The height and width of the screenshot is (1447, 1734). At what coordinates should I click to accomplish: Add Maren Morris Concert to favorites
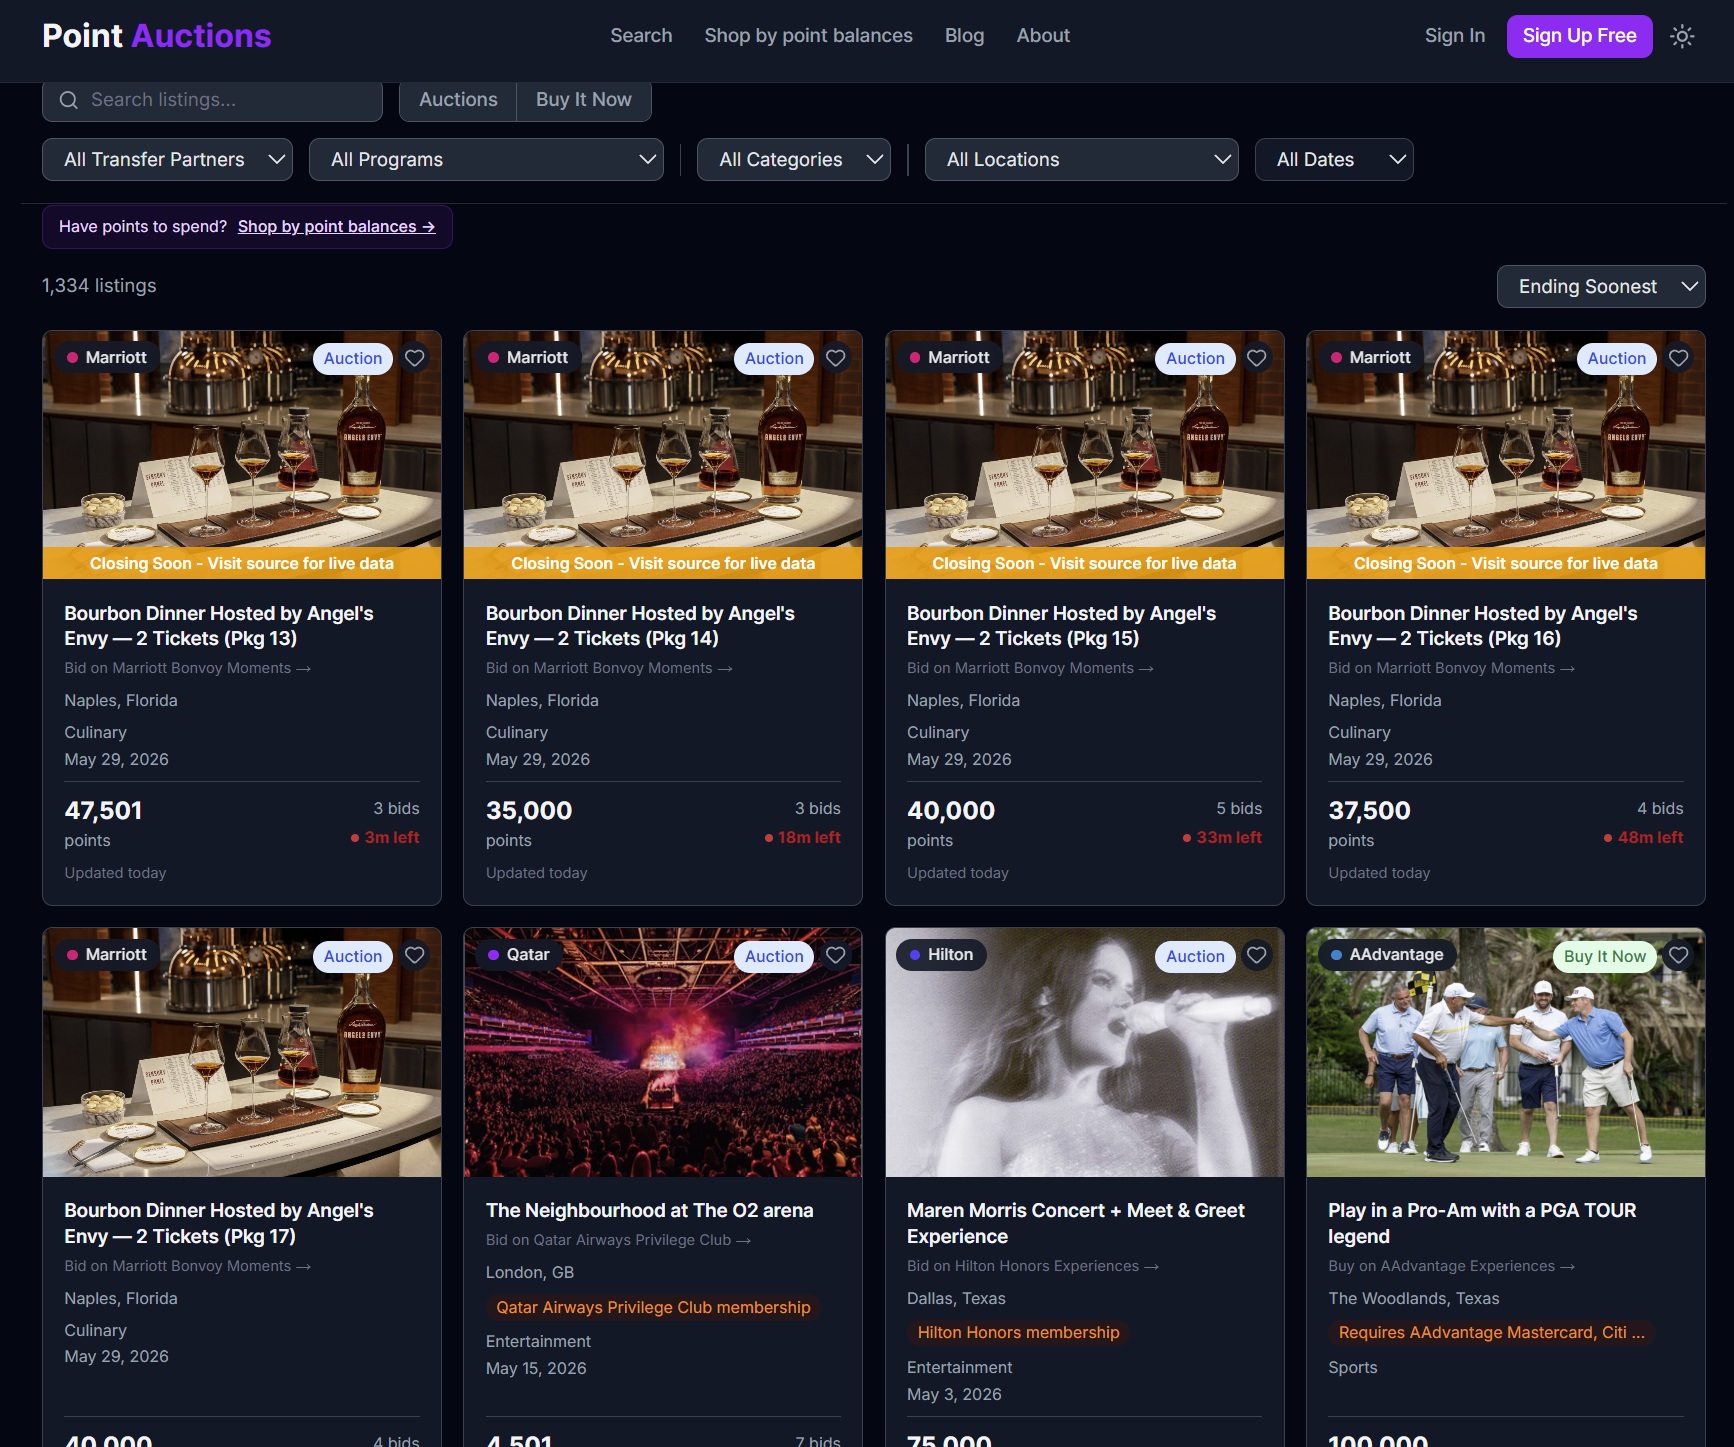click(x=1257, y=956)
